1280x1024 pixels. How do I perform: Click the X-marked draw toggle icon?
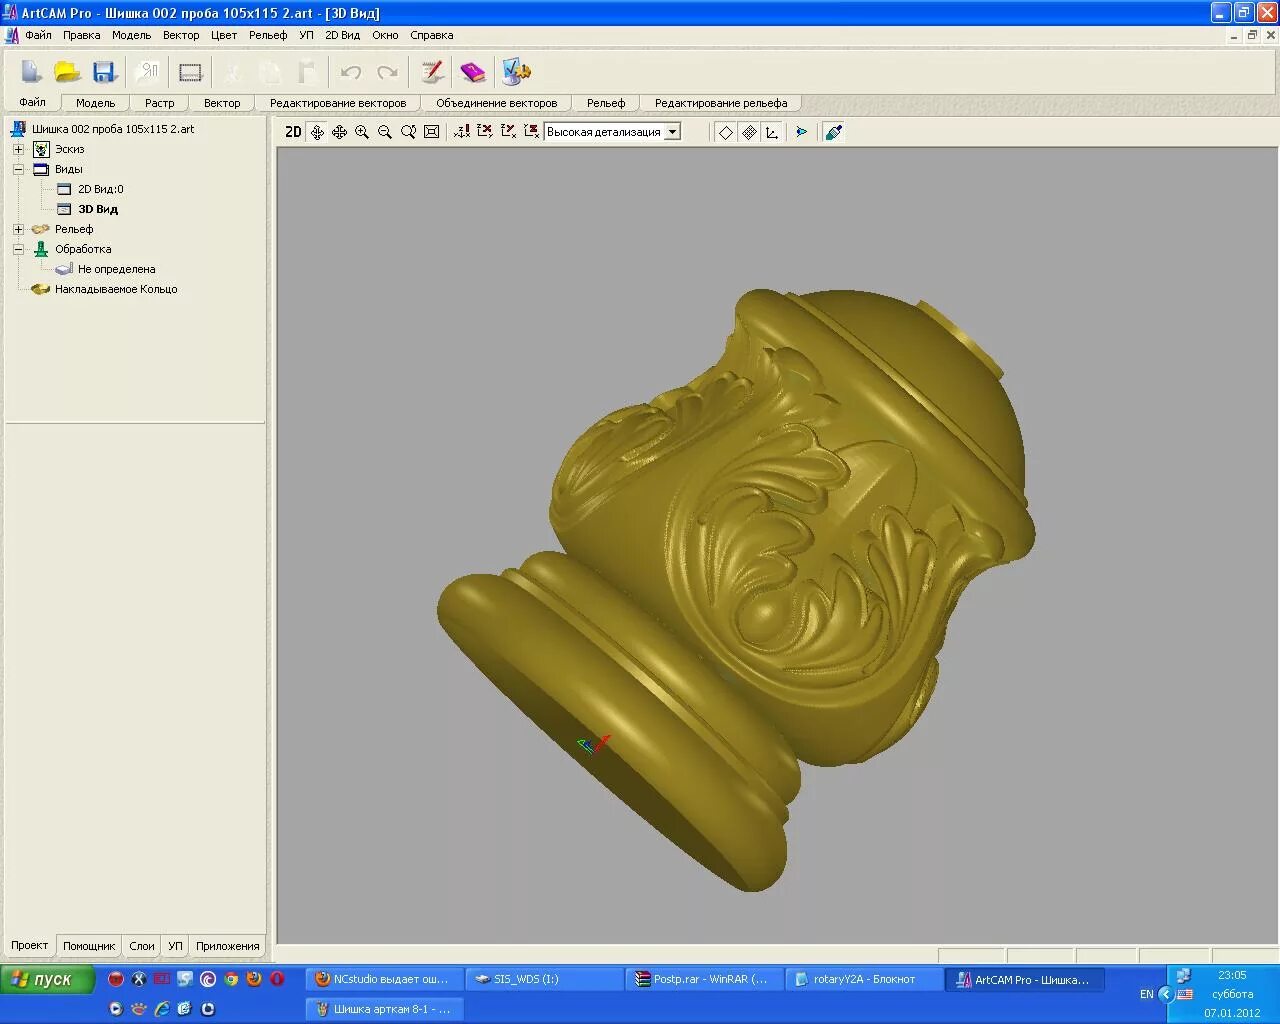pos(485,132)
